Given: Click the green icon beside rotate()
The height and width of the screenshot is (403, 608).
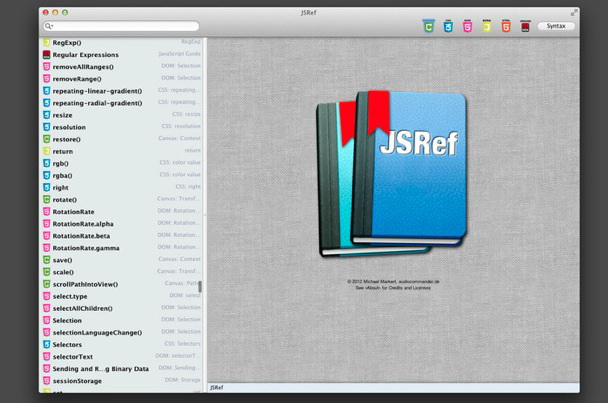Looking at the screenshot, I should [x=47, y=199].
